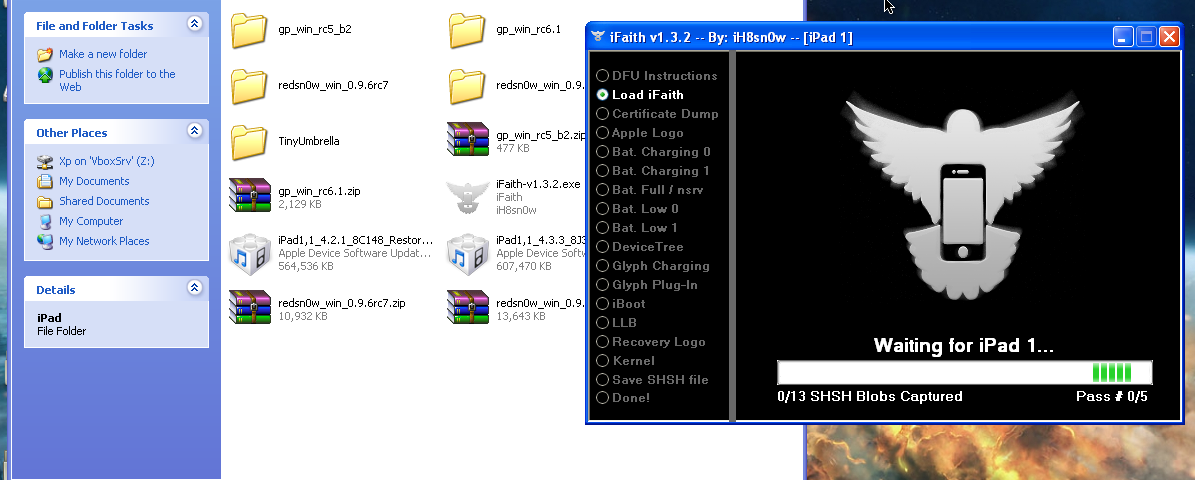Screen dimensions: 1195x480
Task: Click the 'gp_win_rc5_b2' folder name
Action: point(315,30)
